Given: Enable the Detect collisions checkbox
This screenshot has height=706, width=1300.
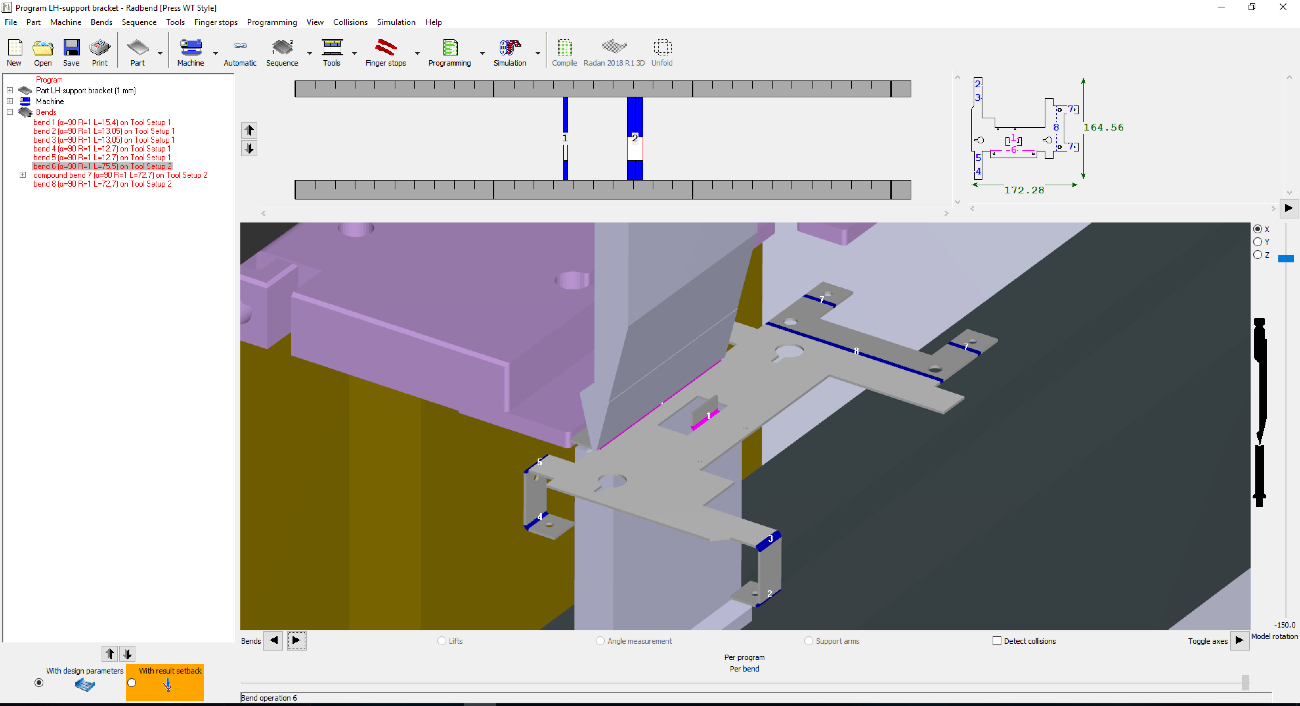Looking at the screenshot, I should tap(997, 641).
